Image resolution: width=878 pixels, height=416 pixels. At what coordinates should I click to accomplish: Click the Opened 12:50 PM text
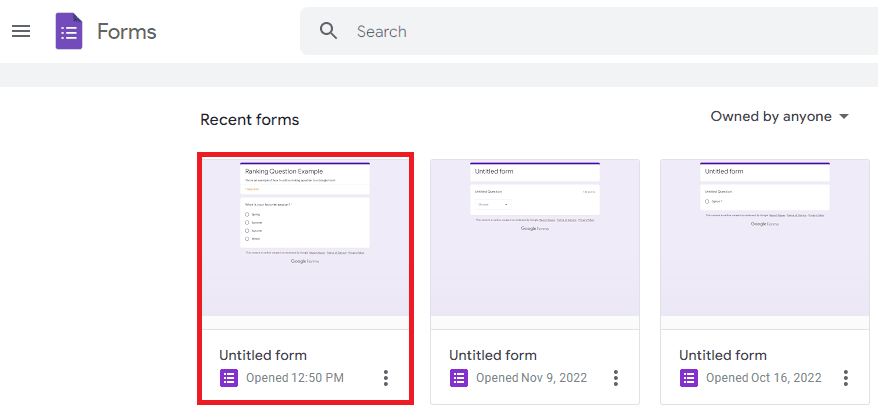[x=295, y=378]
